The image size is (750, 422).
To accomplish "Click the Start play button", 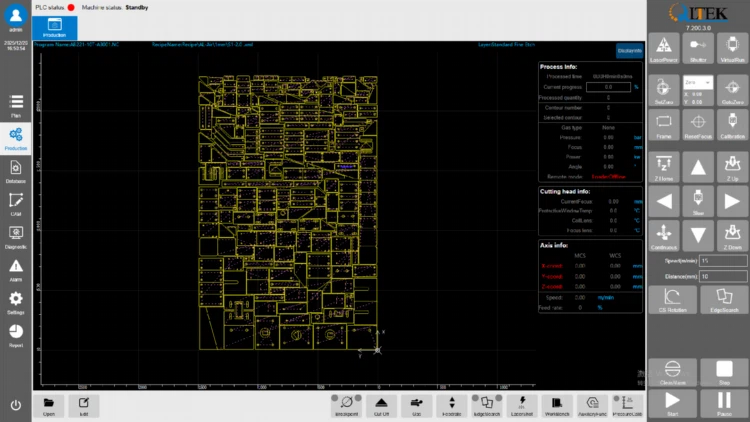I will [x=672, y=403].
